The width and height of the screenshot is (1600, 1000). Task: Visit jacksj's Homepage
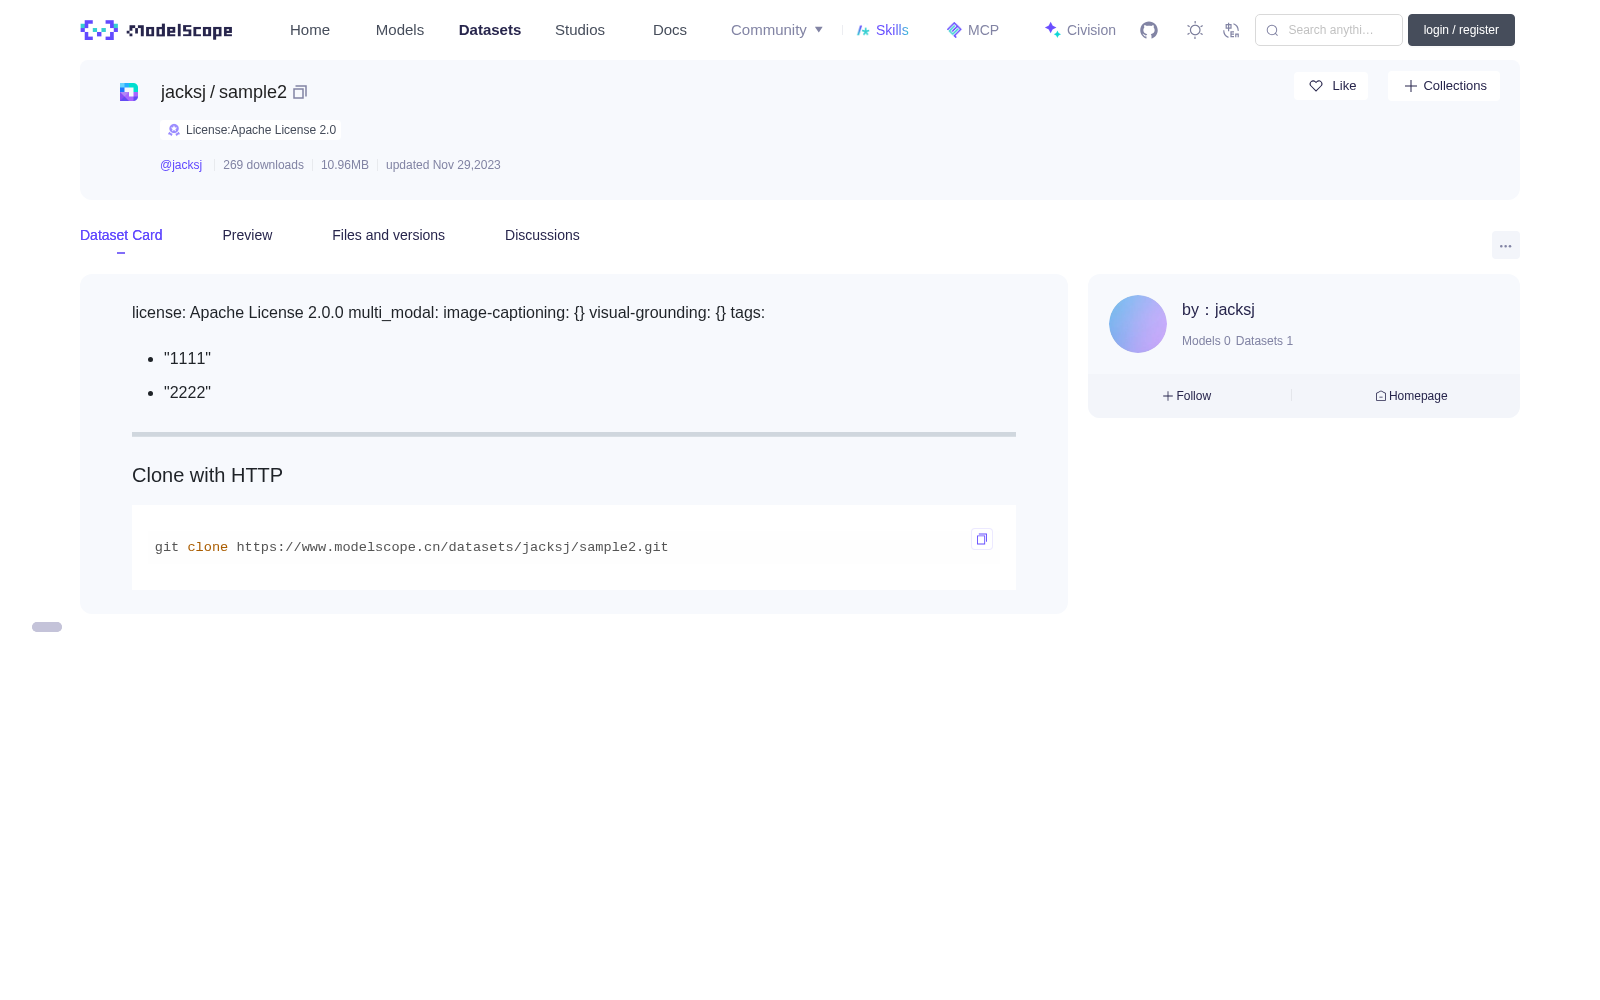(x=1411, y=396)
